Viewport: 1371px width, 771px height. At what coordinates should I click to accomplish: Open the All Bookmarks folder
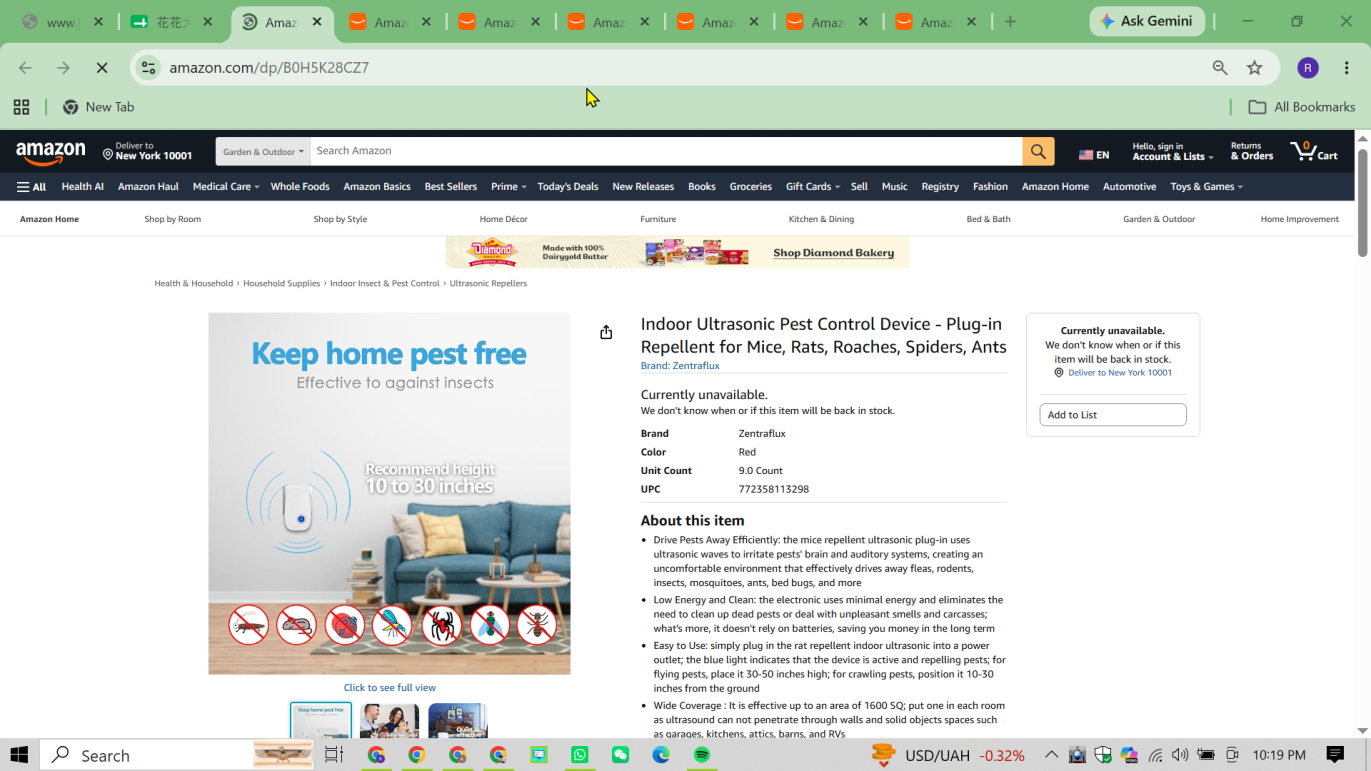pos(1302,107)
